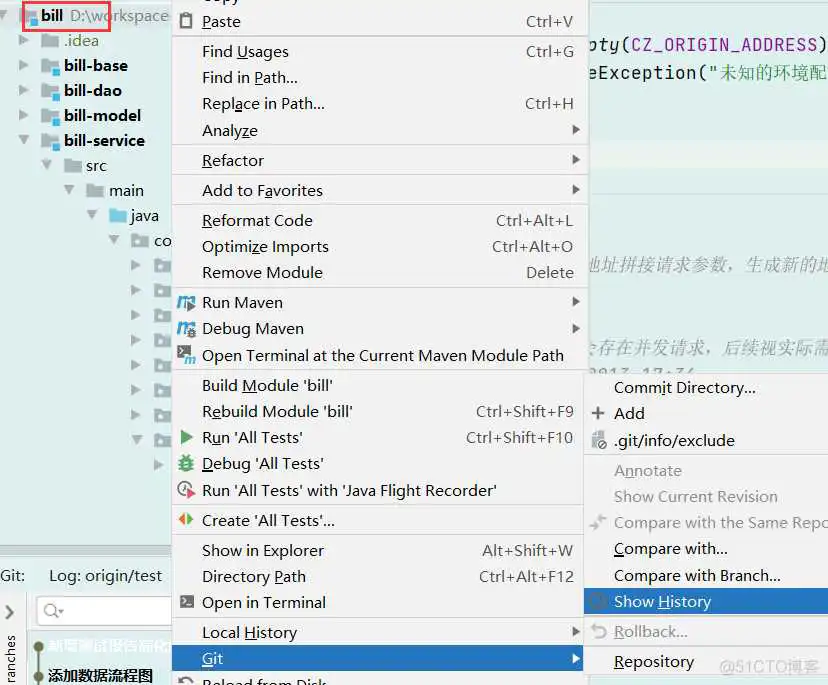This screenshot has height=685, width=828.
Task: Click the Create 'All Tests' icon
Action: [x=186, y=520]
